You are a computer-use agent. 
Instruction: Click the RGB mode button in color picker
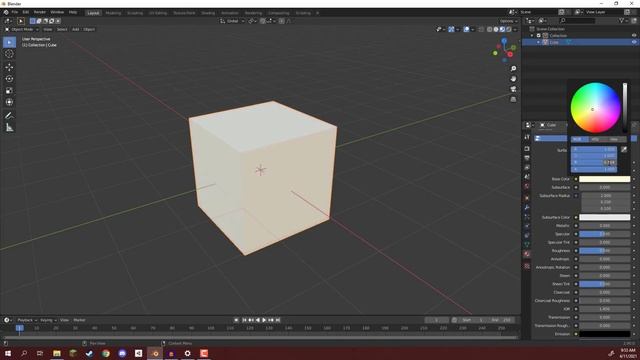pos(580,139)
